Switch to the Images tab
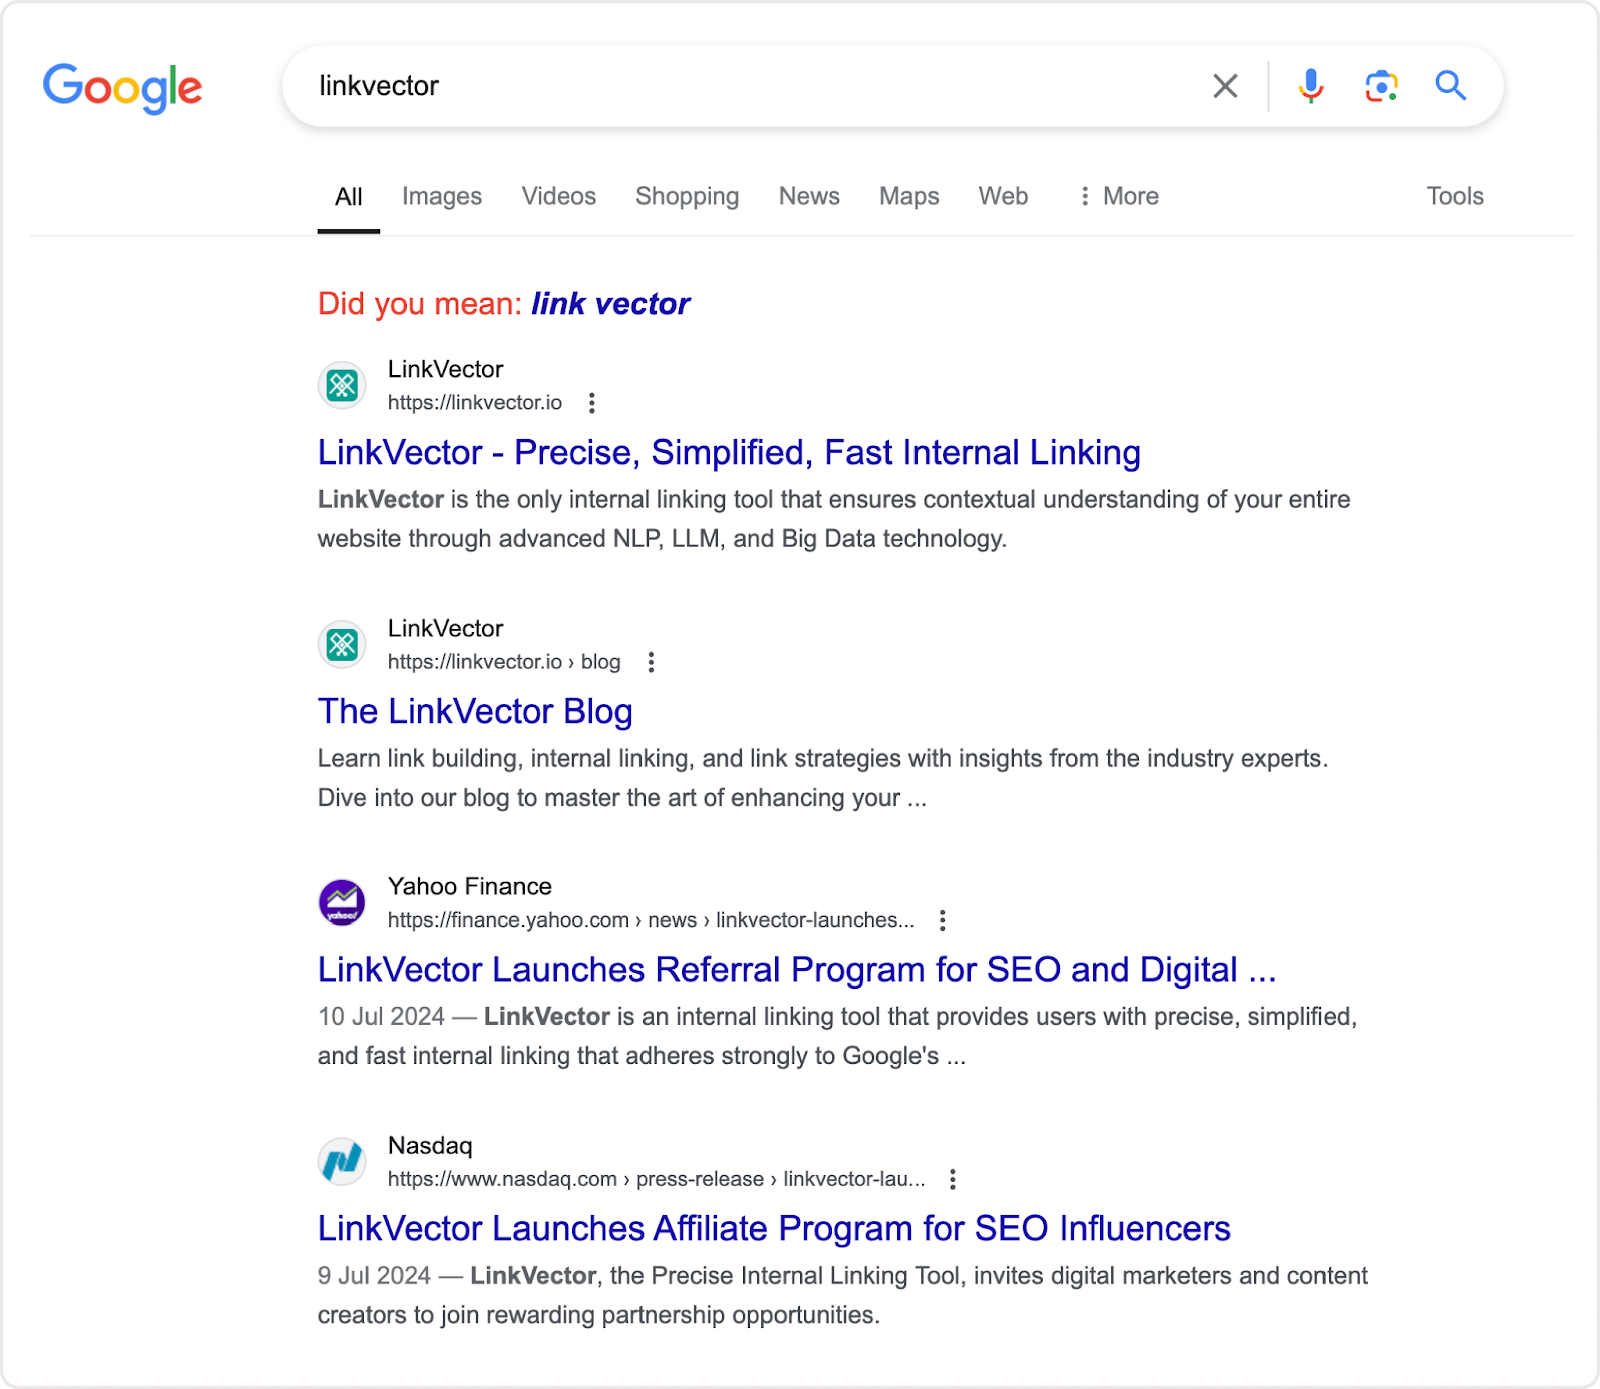 pos(442,197)
